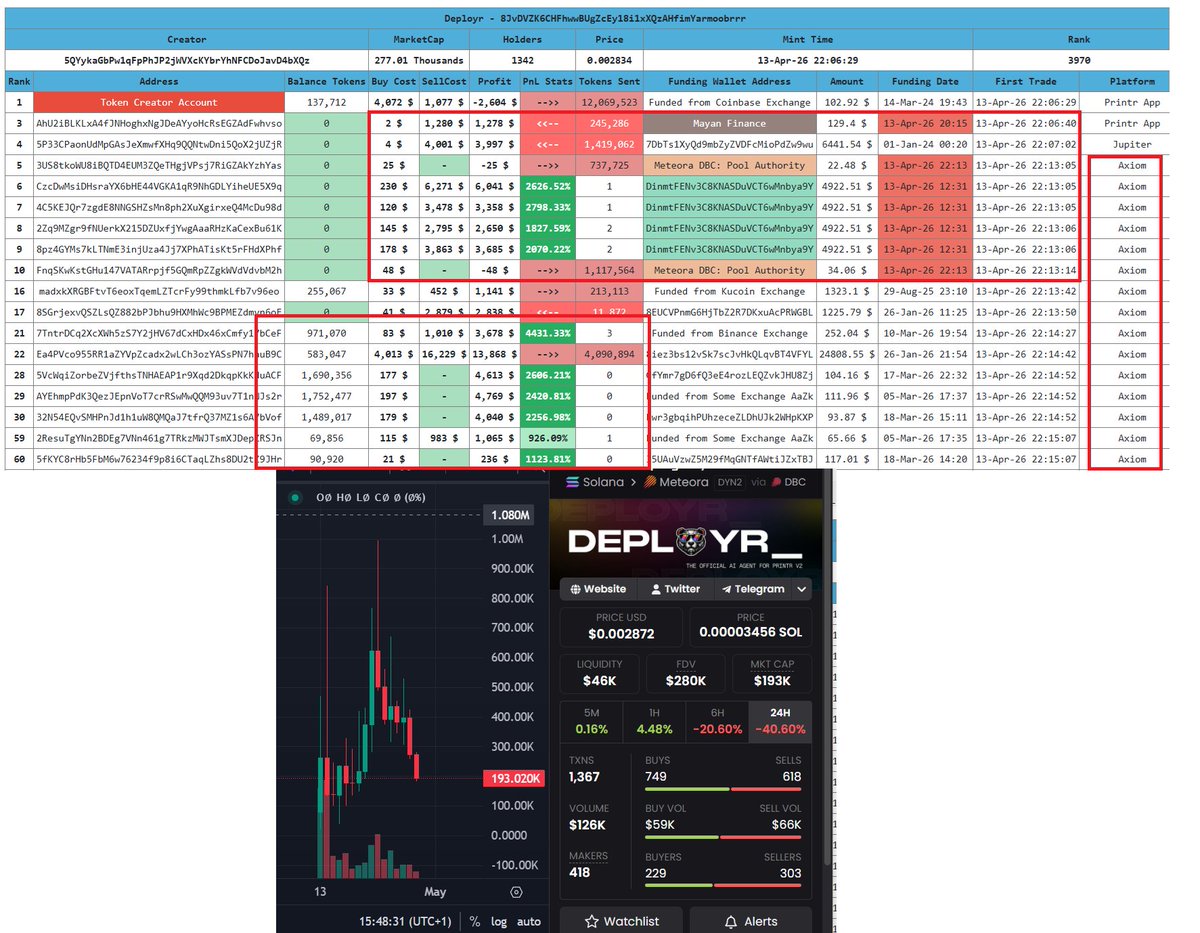Screen dimensions: 1200x933
Task: Click the Twitter profile icon
Action: pyautogui.click(x=656, y=589)
